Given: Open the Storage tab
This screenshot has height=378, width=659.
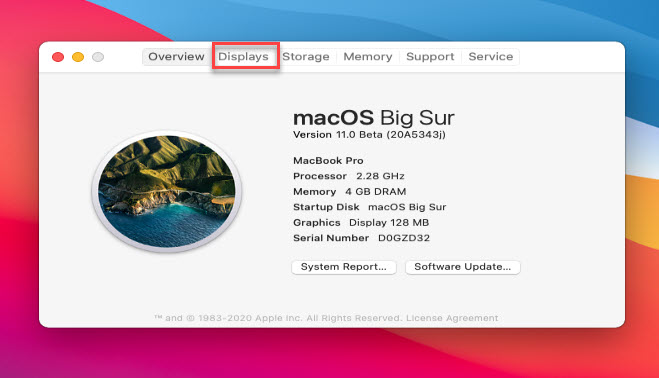Looking at the screenshot, I should click(x=306, y=57).
